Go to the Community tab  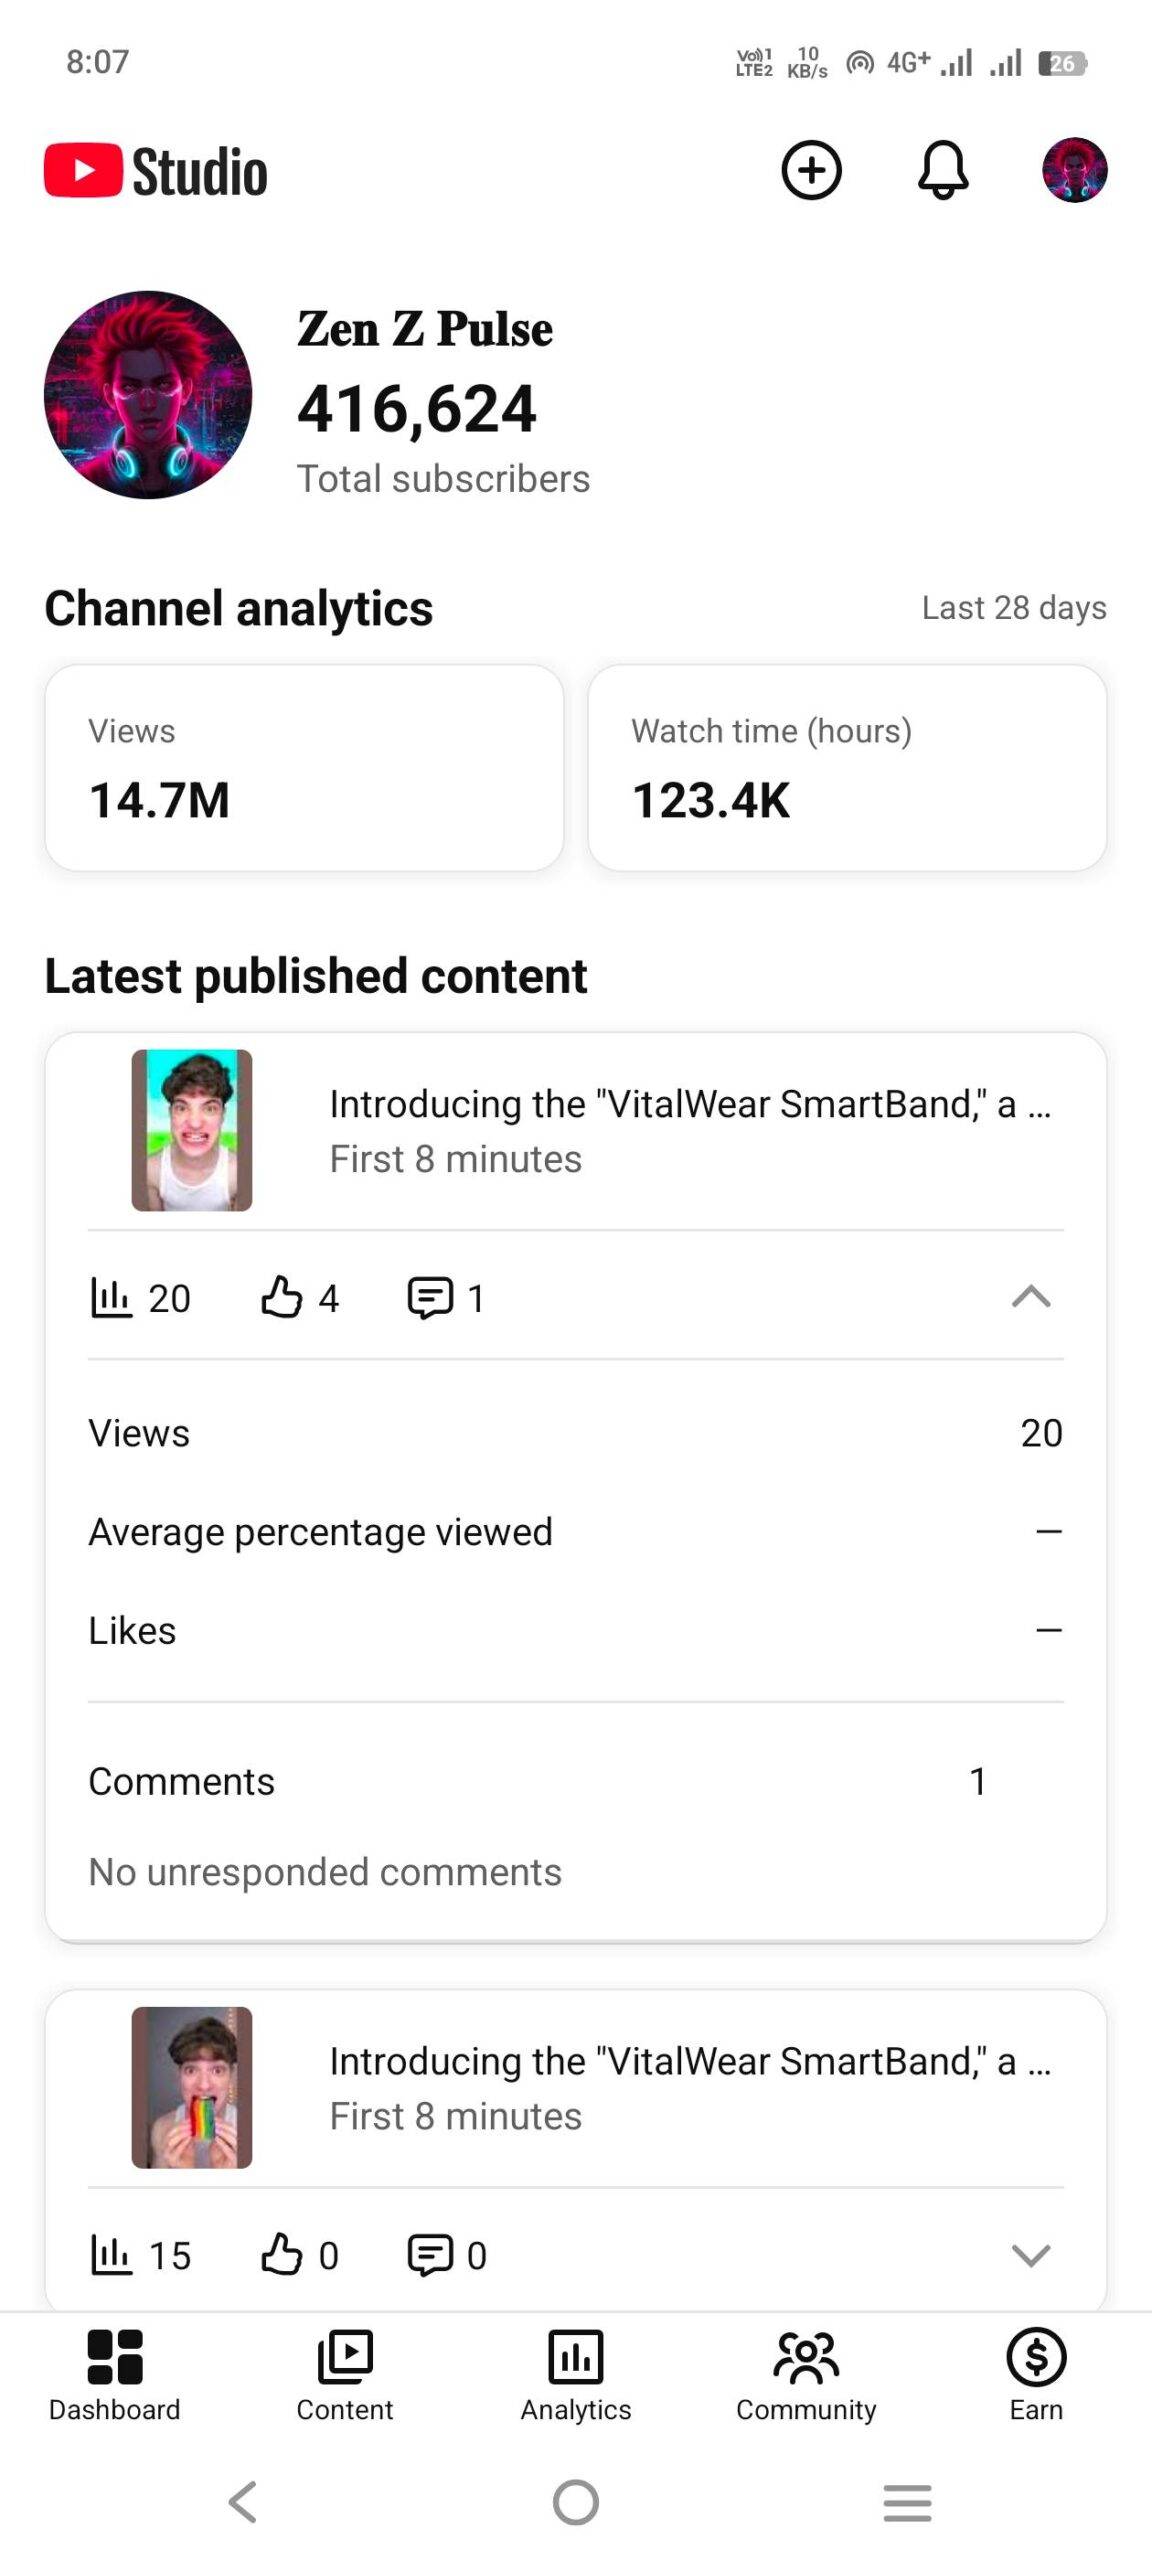pyautogui.click(x=806, y=2375)
